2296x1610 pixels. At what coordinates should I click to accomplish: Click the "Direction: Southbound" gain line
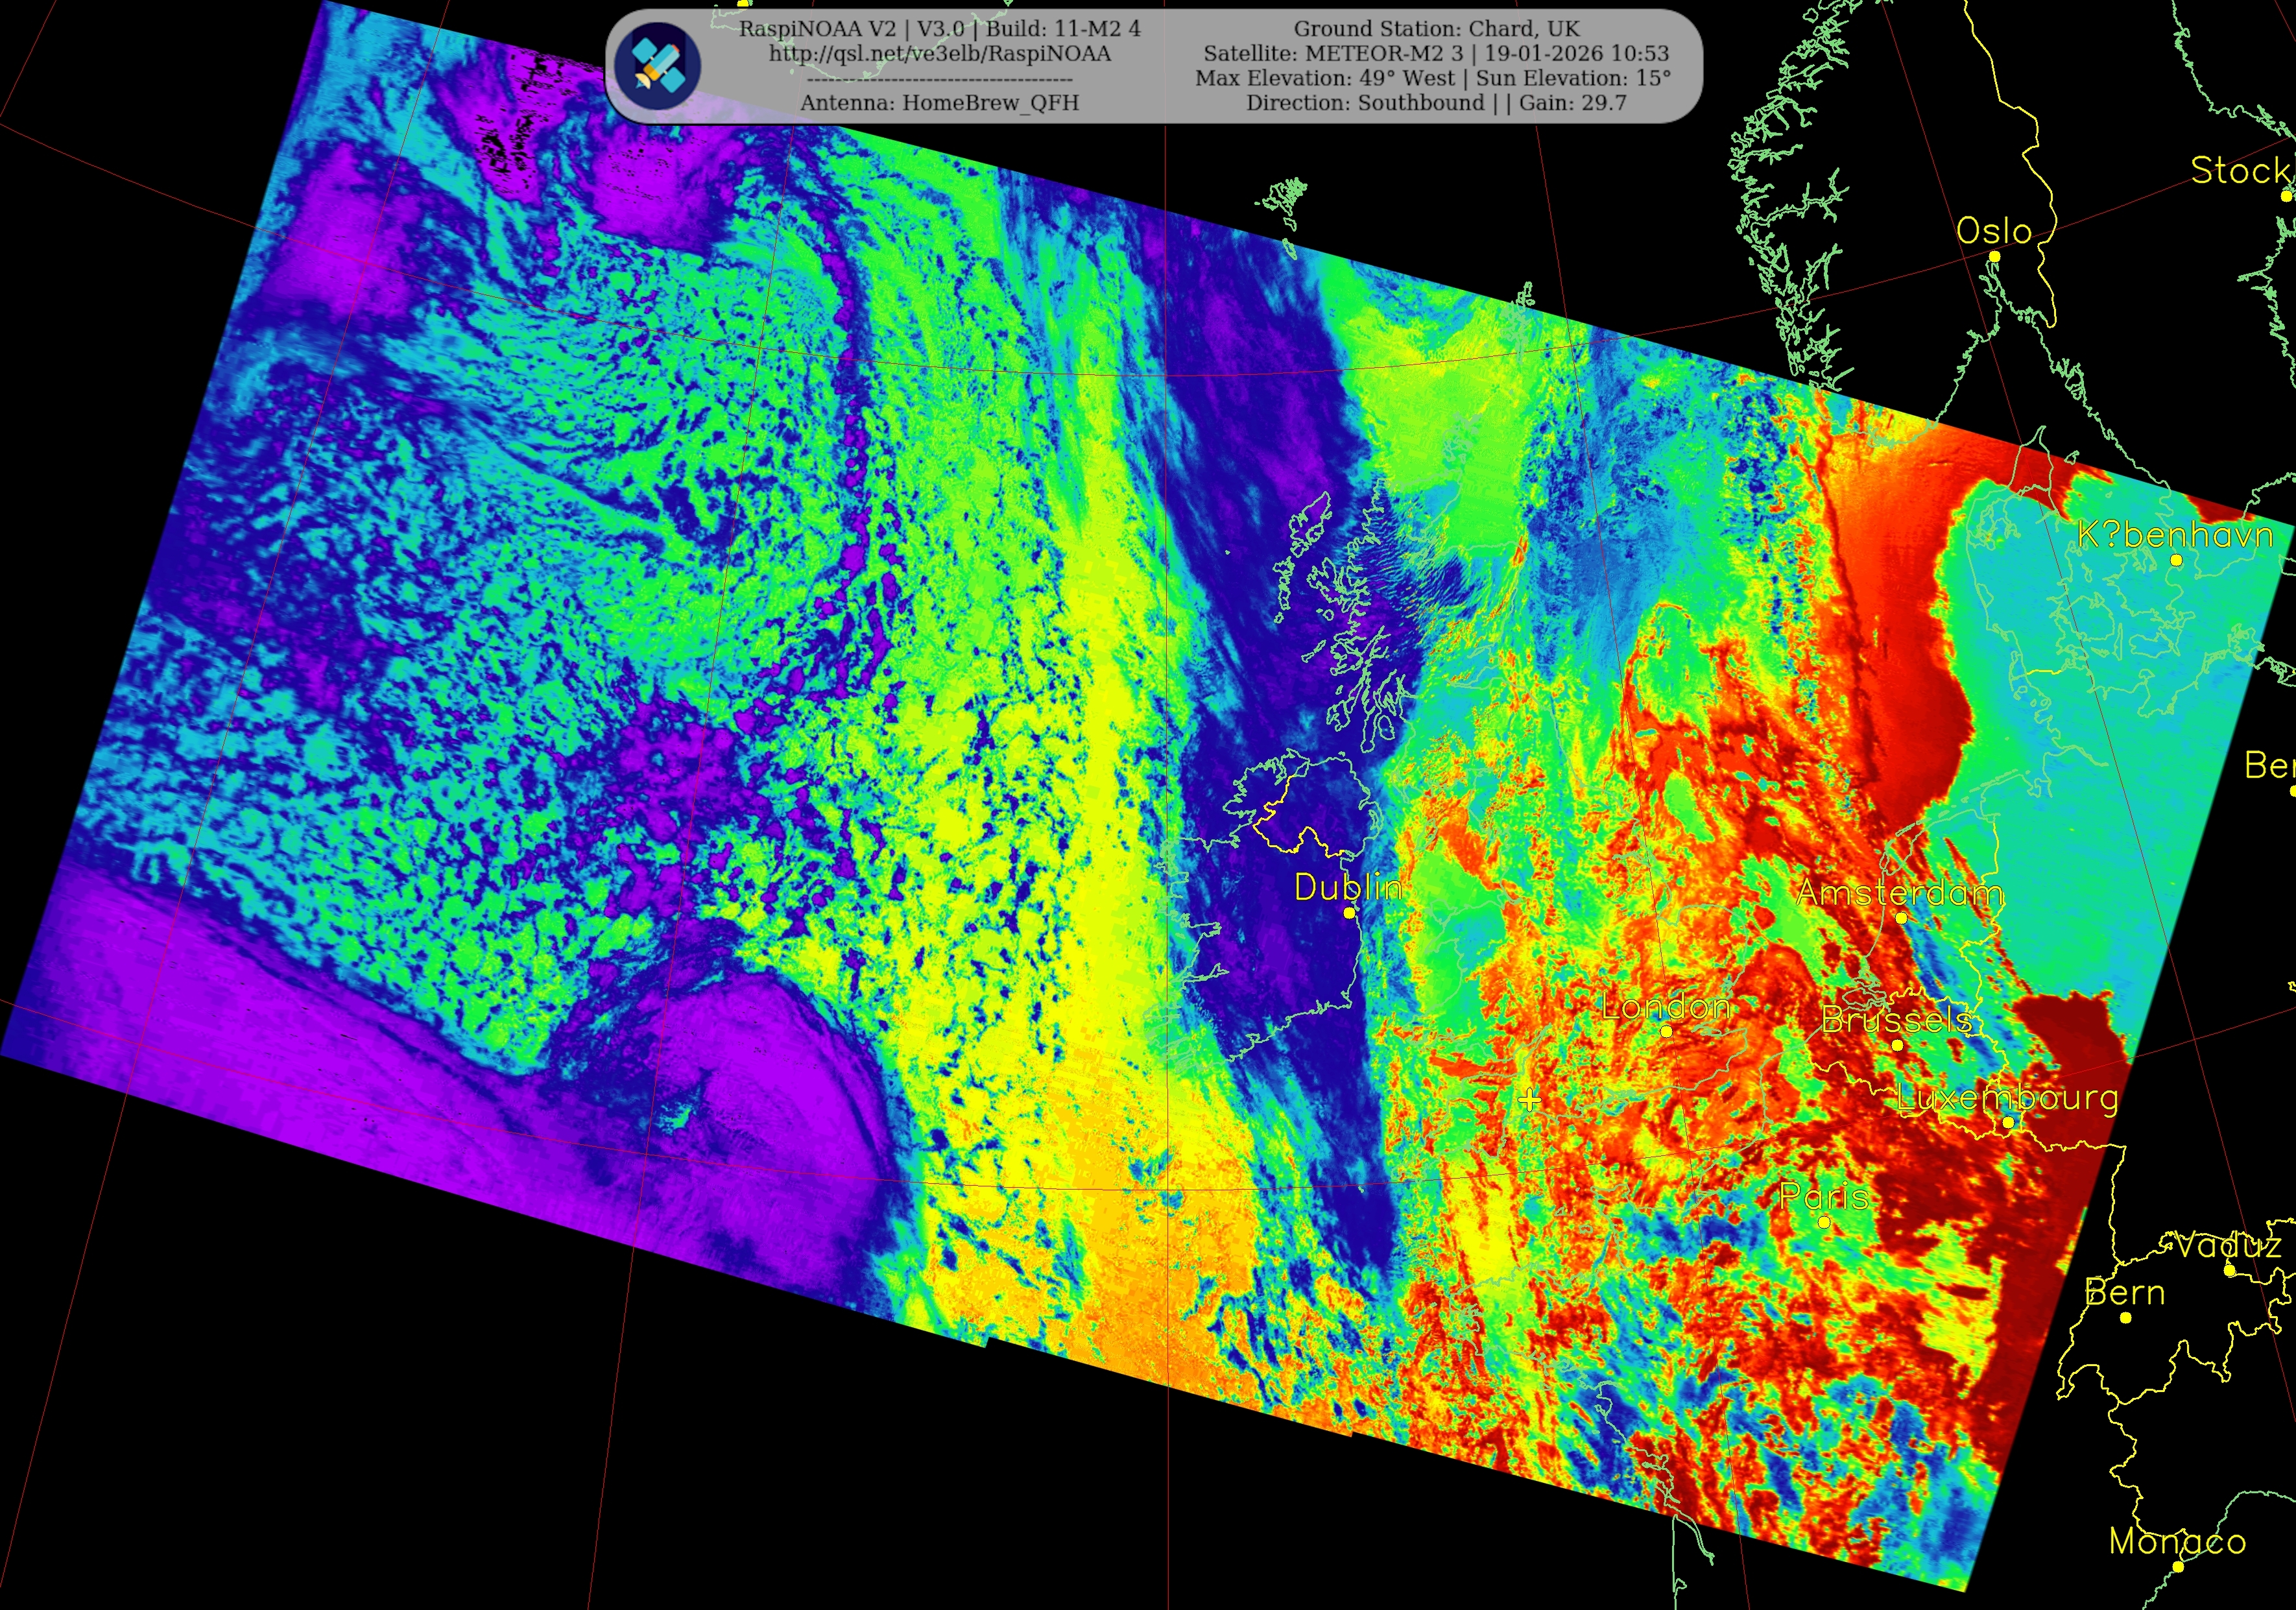(x=1436, y=103)
